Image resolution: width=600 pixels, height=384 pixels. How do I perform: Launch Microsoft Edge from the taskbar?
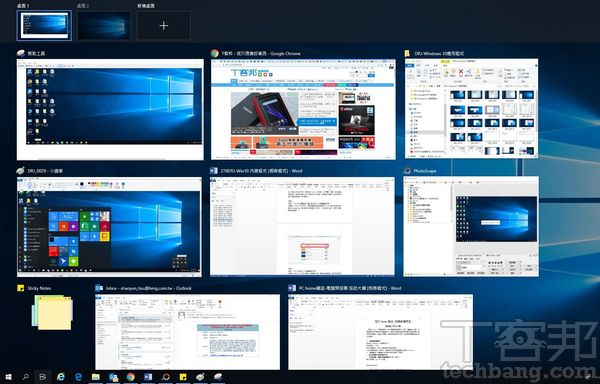(x=78, y=377)
